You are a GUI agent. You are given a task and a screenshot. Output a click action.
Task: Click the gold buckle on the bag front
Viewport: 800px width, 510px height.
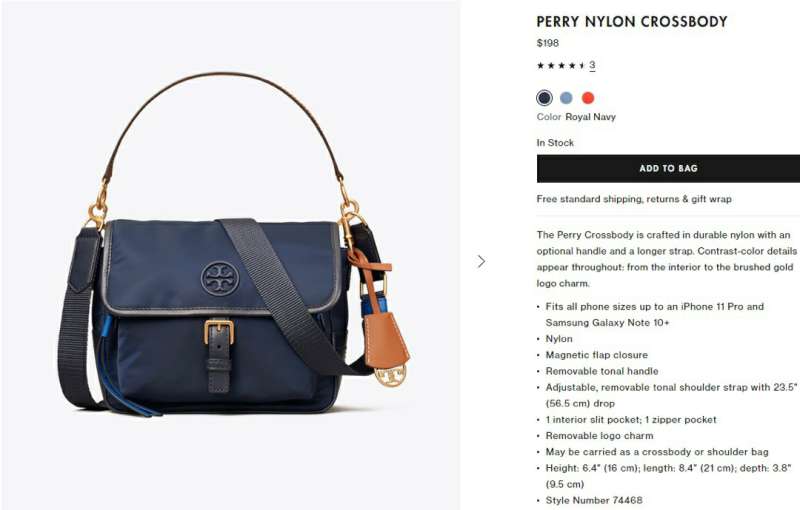click(x=219, y=332)
